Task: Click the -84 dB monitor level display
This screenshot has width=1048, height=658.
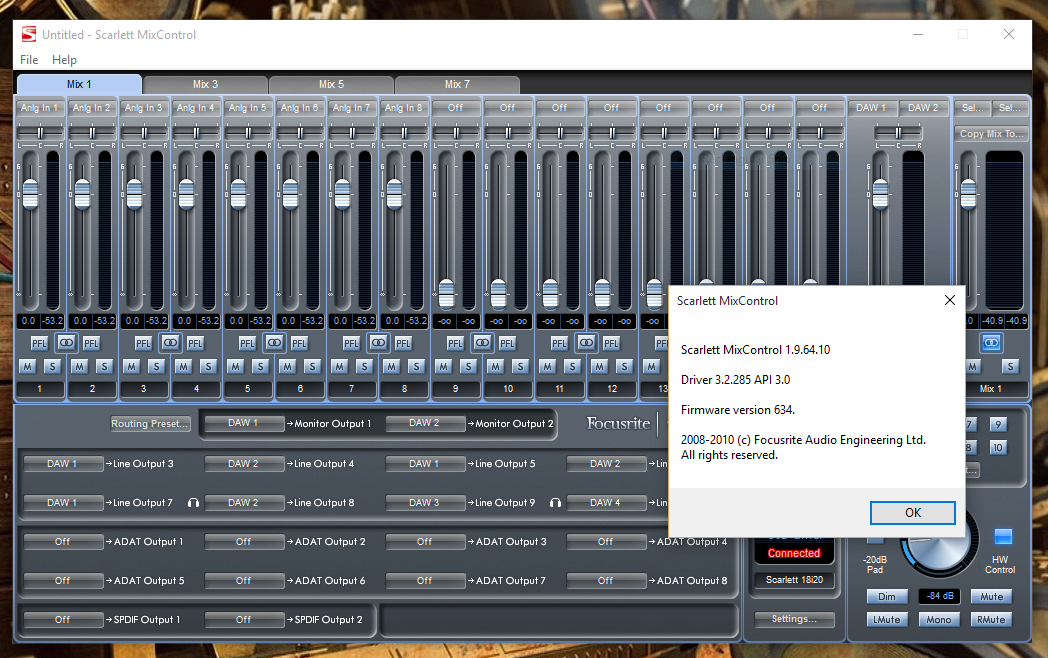Action: click(x=939, y=597)
